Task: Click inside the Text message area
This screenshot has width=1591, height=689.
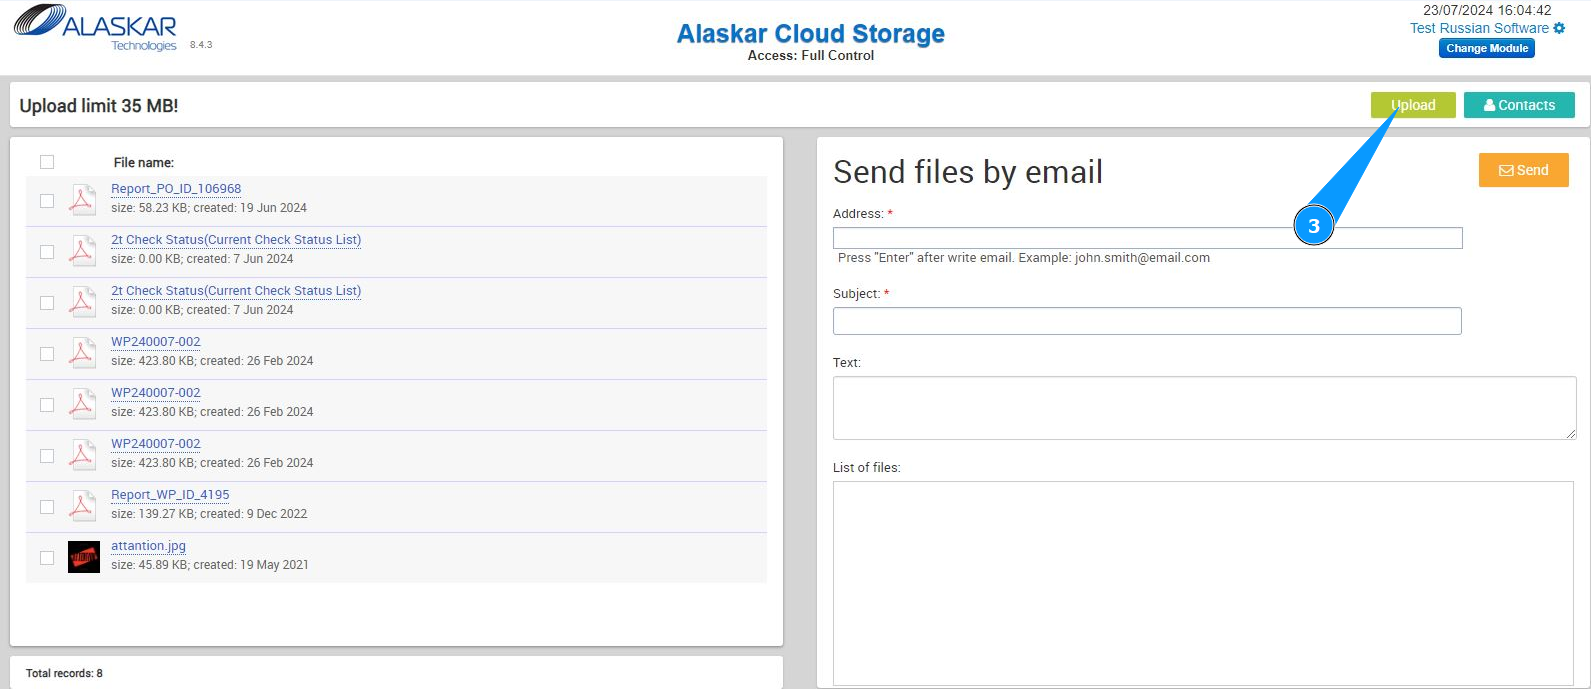Action: pos(1203,407)
